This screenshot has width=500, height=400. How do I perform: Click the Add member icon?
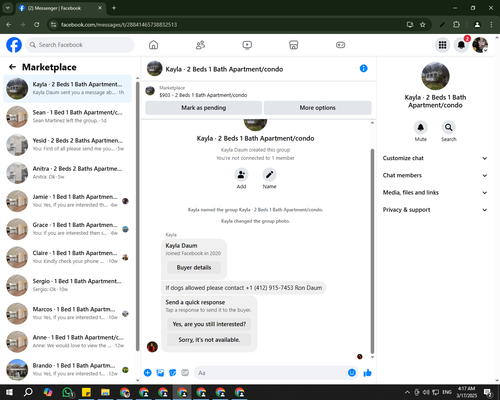point(241,175)
